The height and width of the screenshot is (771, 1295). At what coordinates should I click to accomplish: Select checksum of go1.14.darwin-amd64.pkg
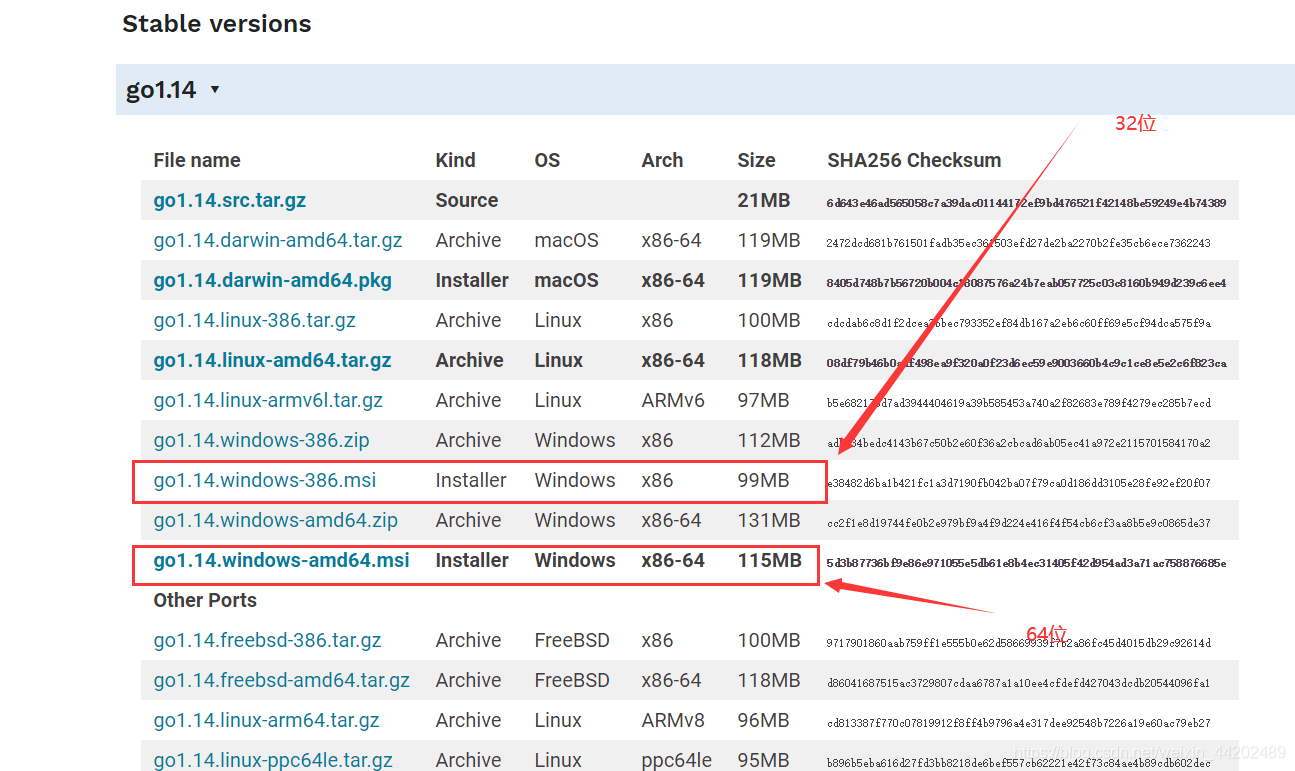coord(1026,283)
